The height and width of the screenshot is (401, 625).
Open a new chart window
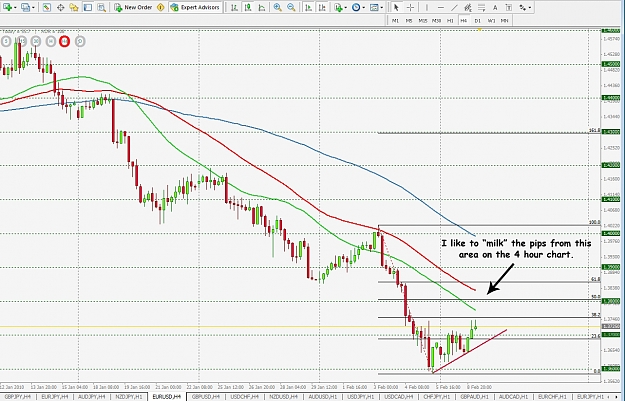tap(7, 7)
